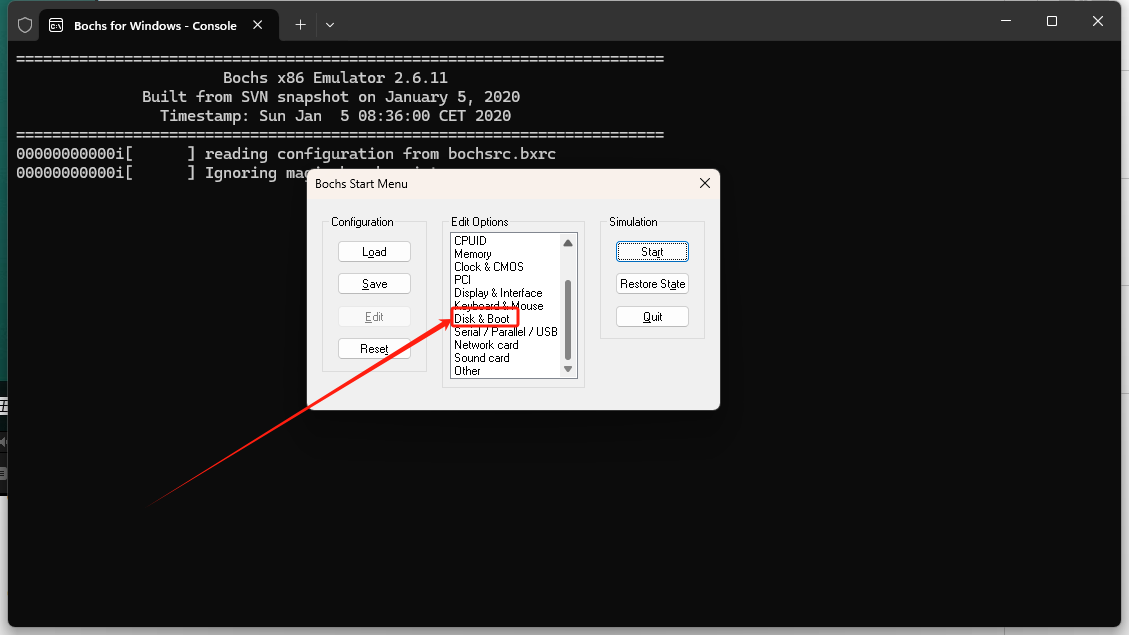Select Sound card option
The width and height of the screenshot is (1129, 635).
click(x=482, y=358)
